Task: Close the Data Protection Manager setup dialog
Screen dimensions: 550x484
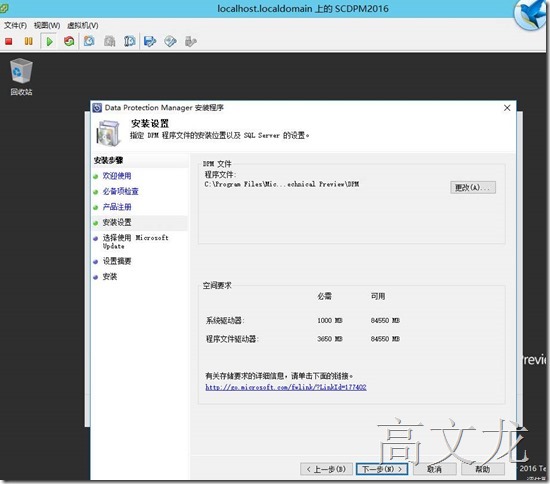Action: click(x=507, y=108)
